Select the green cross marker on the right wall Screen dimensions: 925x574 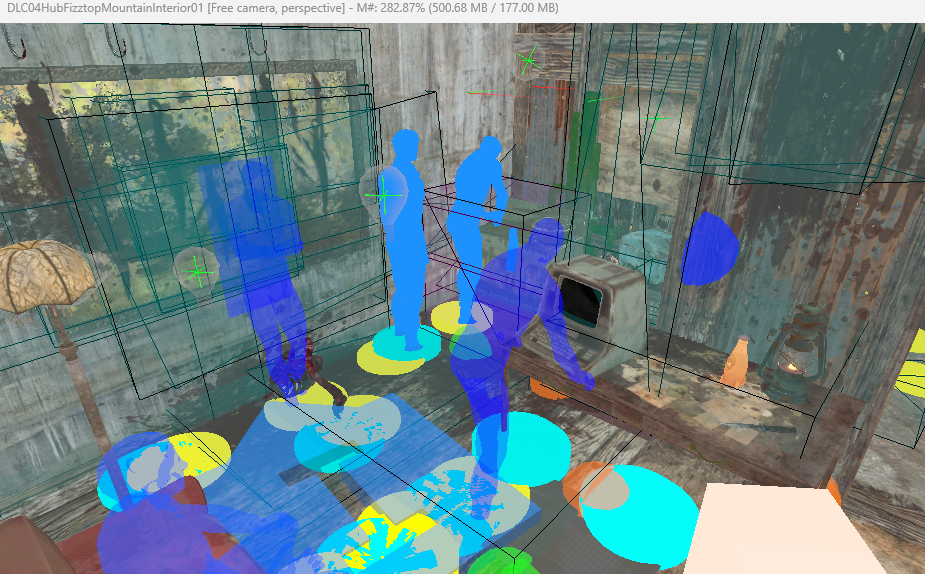(655, 119)
